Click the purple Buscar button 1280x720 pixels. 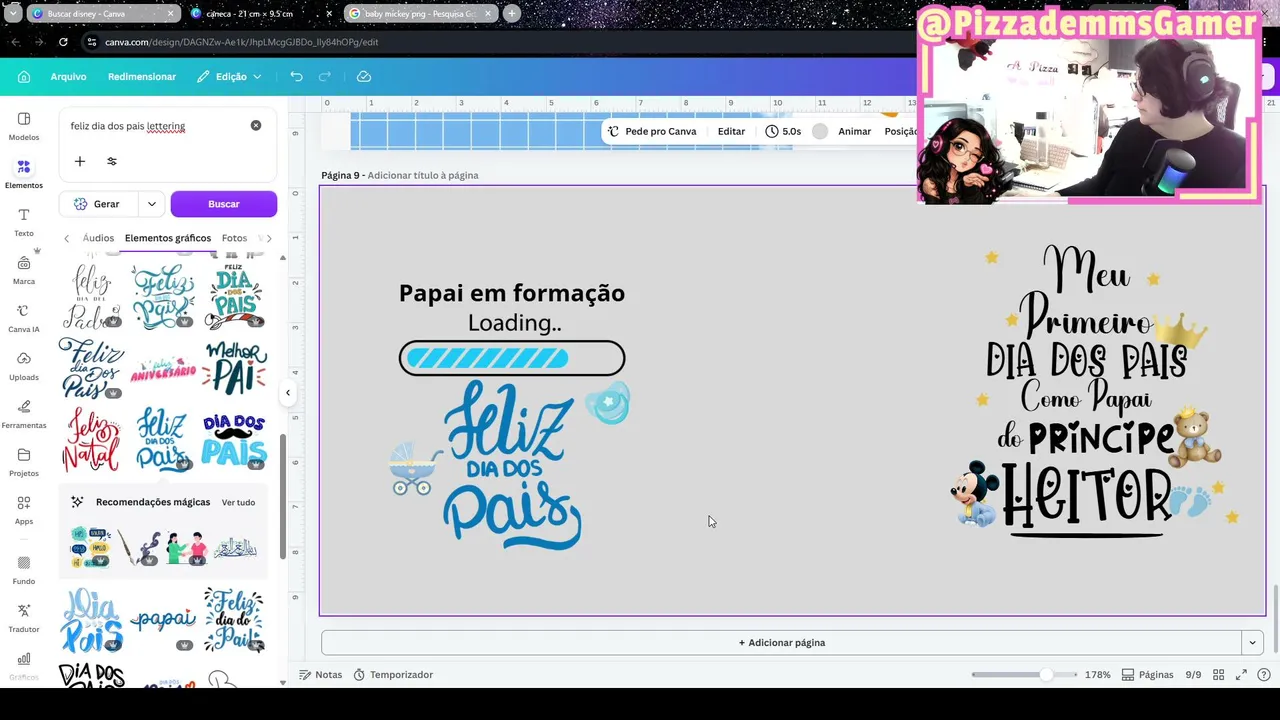pos(224,204)
